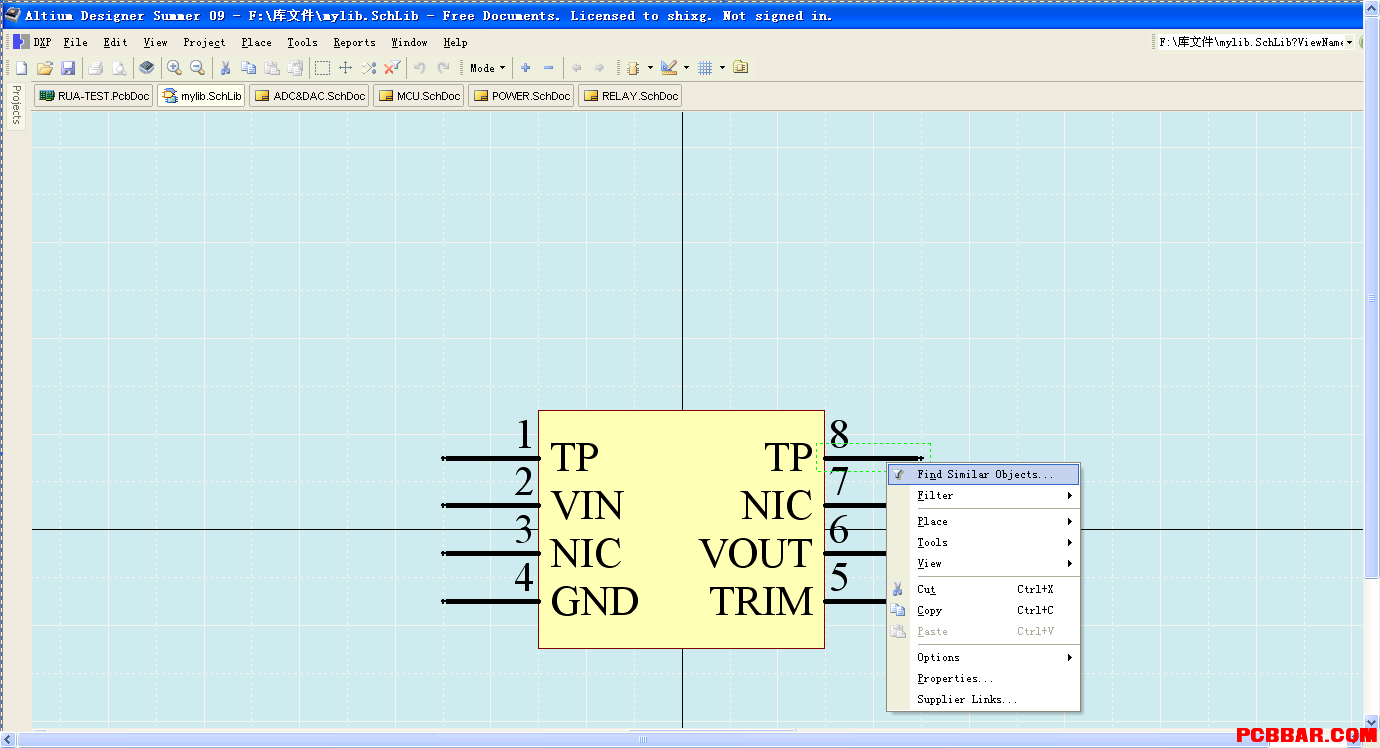Open the document path combo box dropdown
The height and width of the screenshot is (748, 1380).
pyautogui.click(x=1349, y=43)
